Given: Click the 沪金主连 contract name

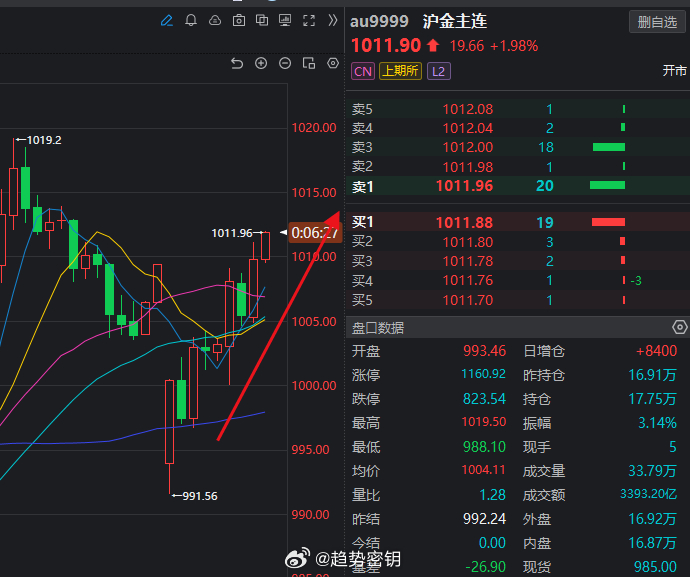Looking at the screenshot, I should [455, 21].
